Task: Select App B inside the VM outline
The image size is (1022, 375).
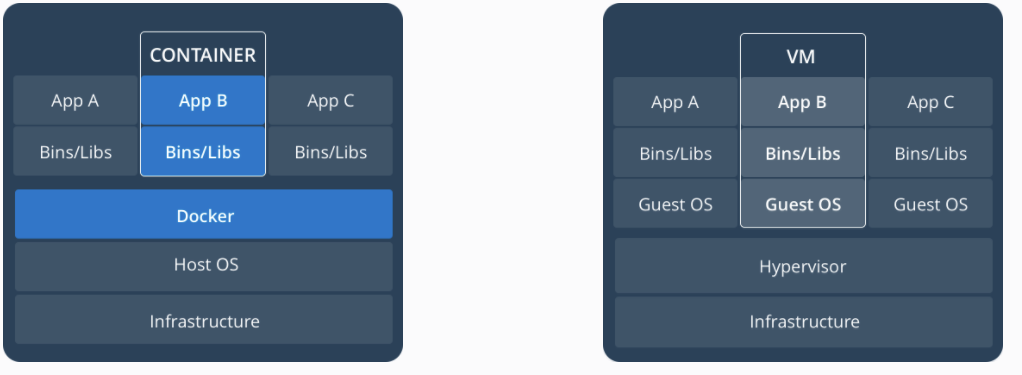Action: pos(802,102)
